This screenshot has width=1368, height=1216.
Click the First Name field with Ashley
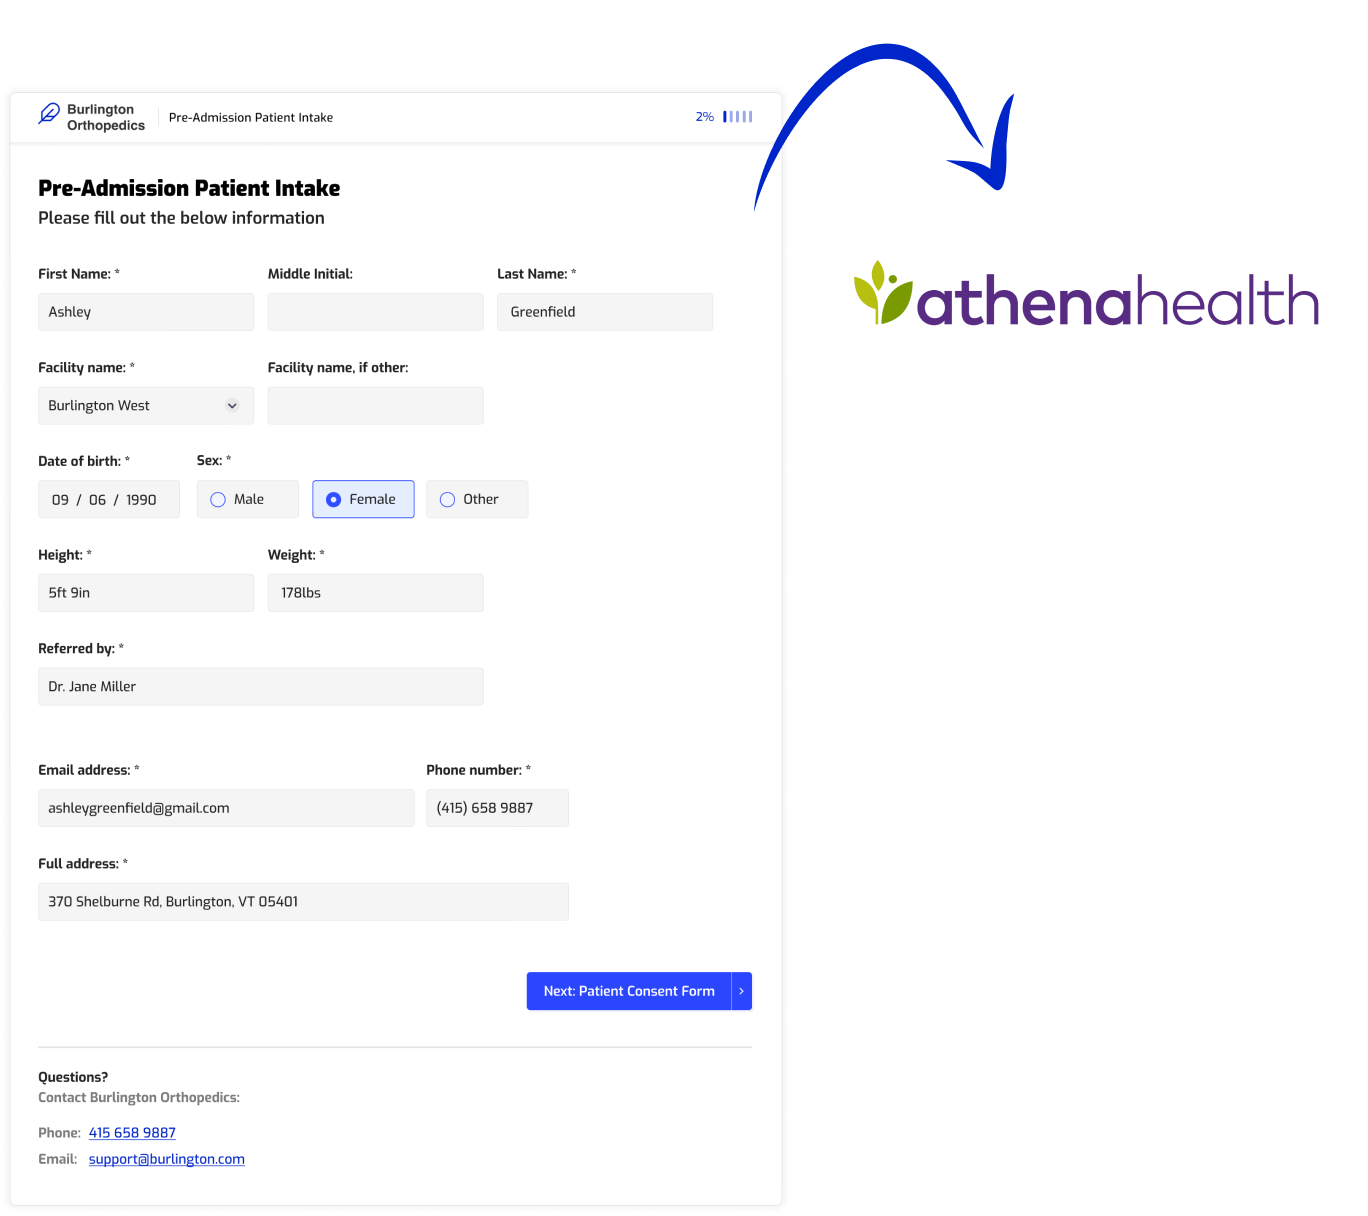tap(146, 312)
